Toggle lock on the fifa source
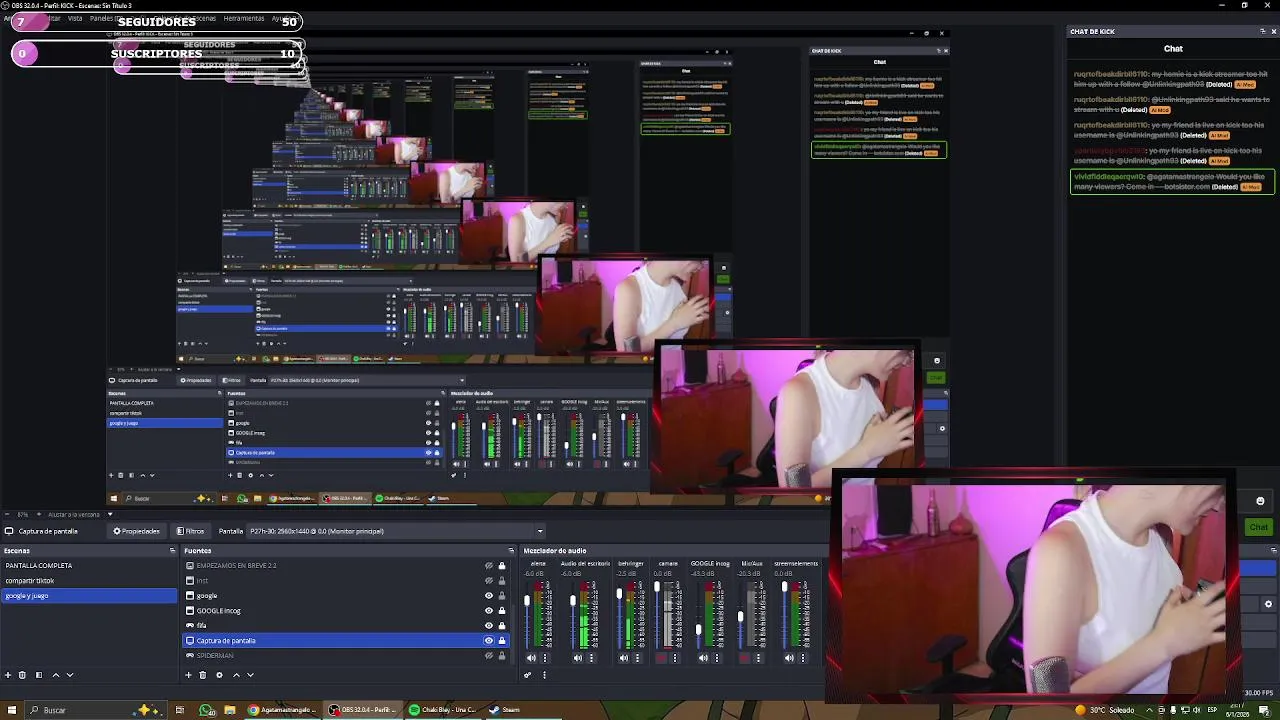The height and width of the screenshot is (720, 1280). tap(502, 626)
